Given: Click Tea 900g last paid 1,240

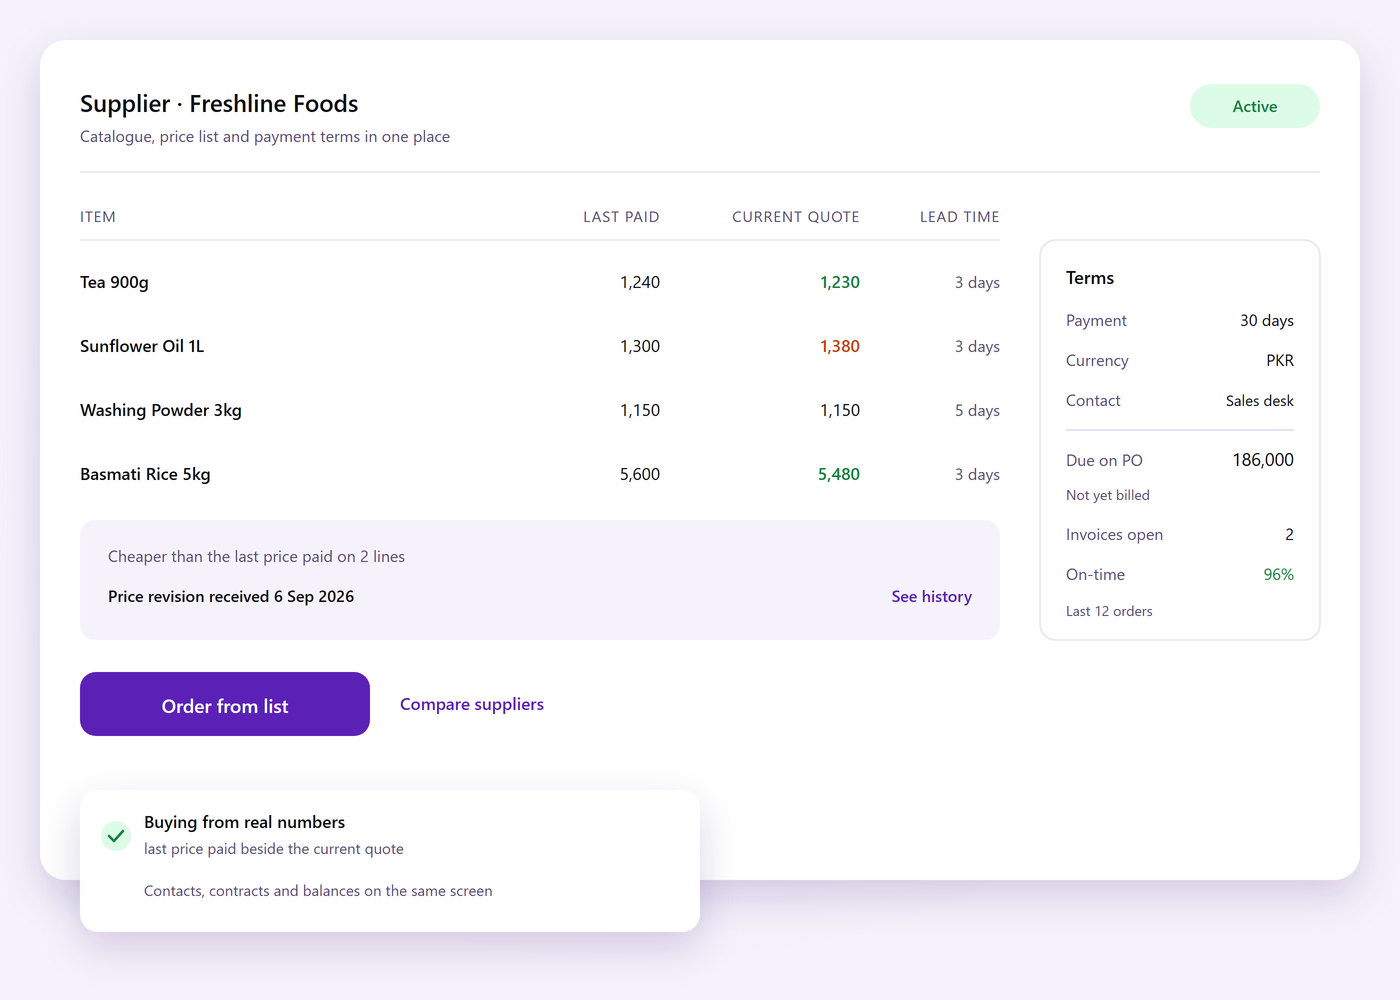Looking at the screenshot, I should click(640, 282).
